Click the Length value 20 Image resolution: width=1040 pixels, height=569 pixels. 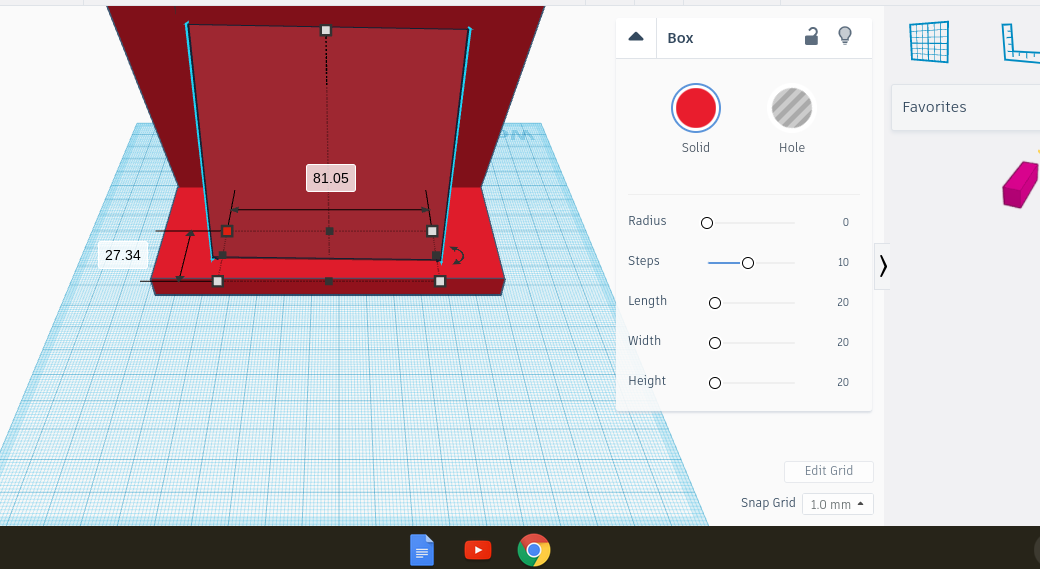[x=842, y=302]
